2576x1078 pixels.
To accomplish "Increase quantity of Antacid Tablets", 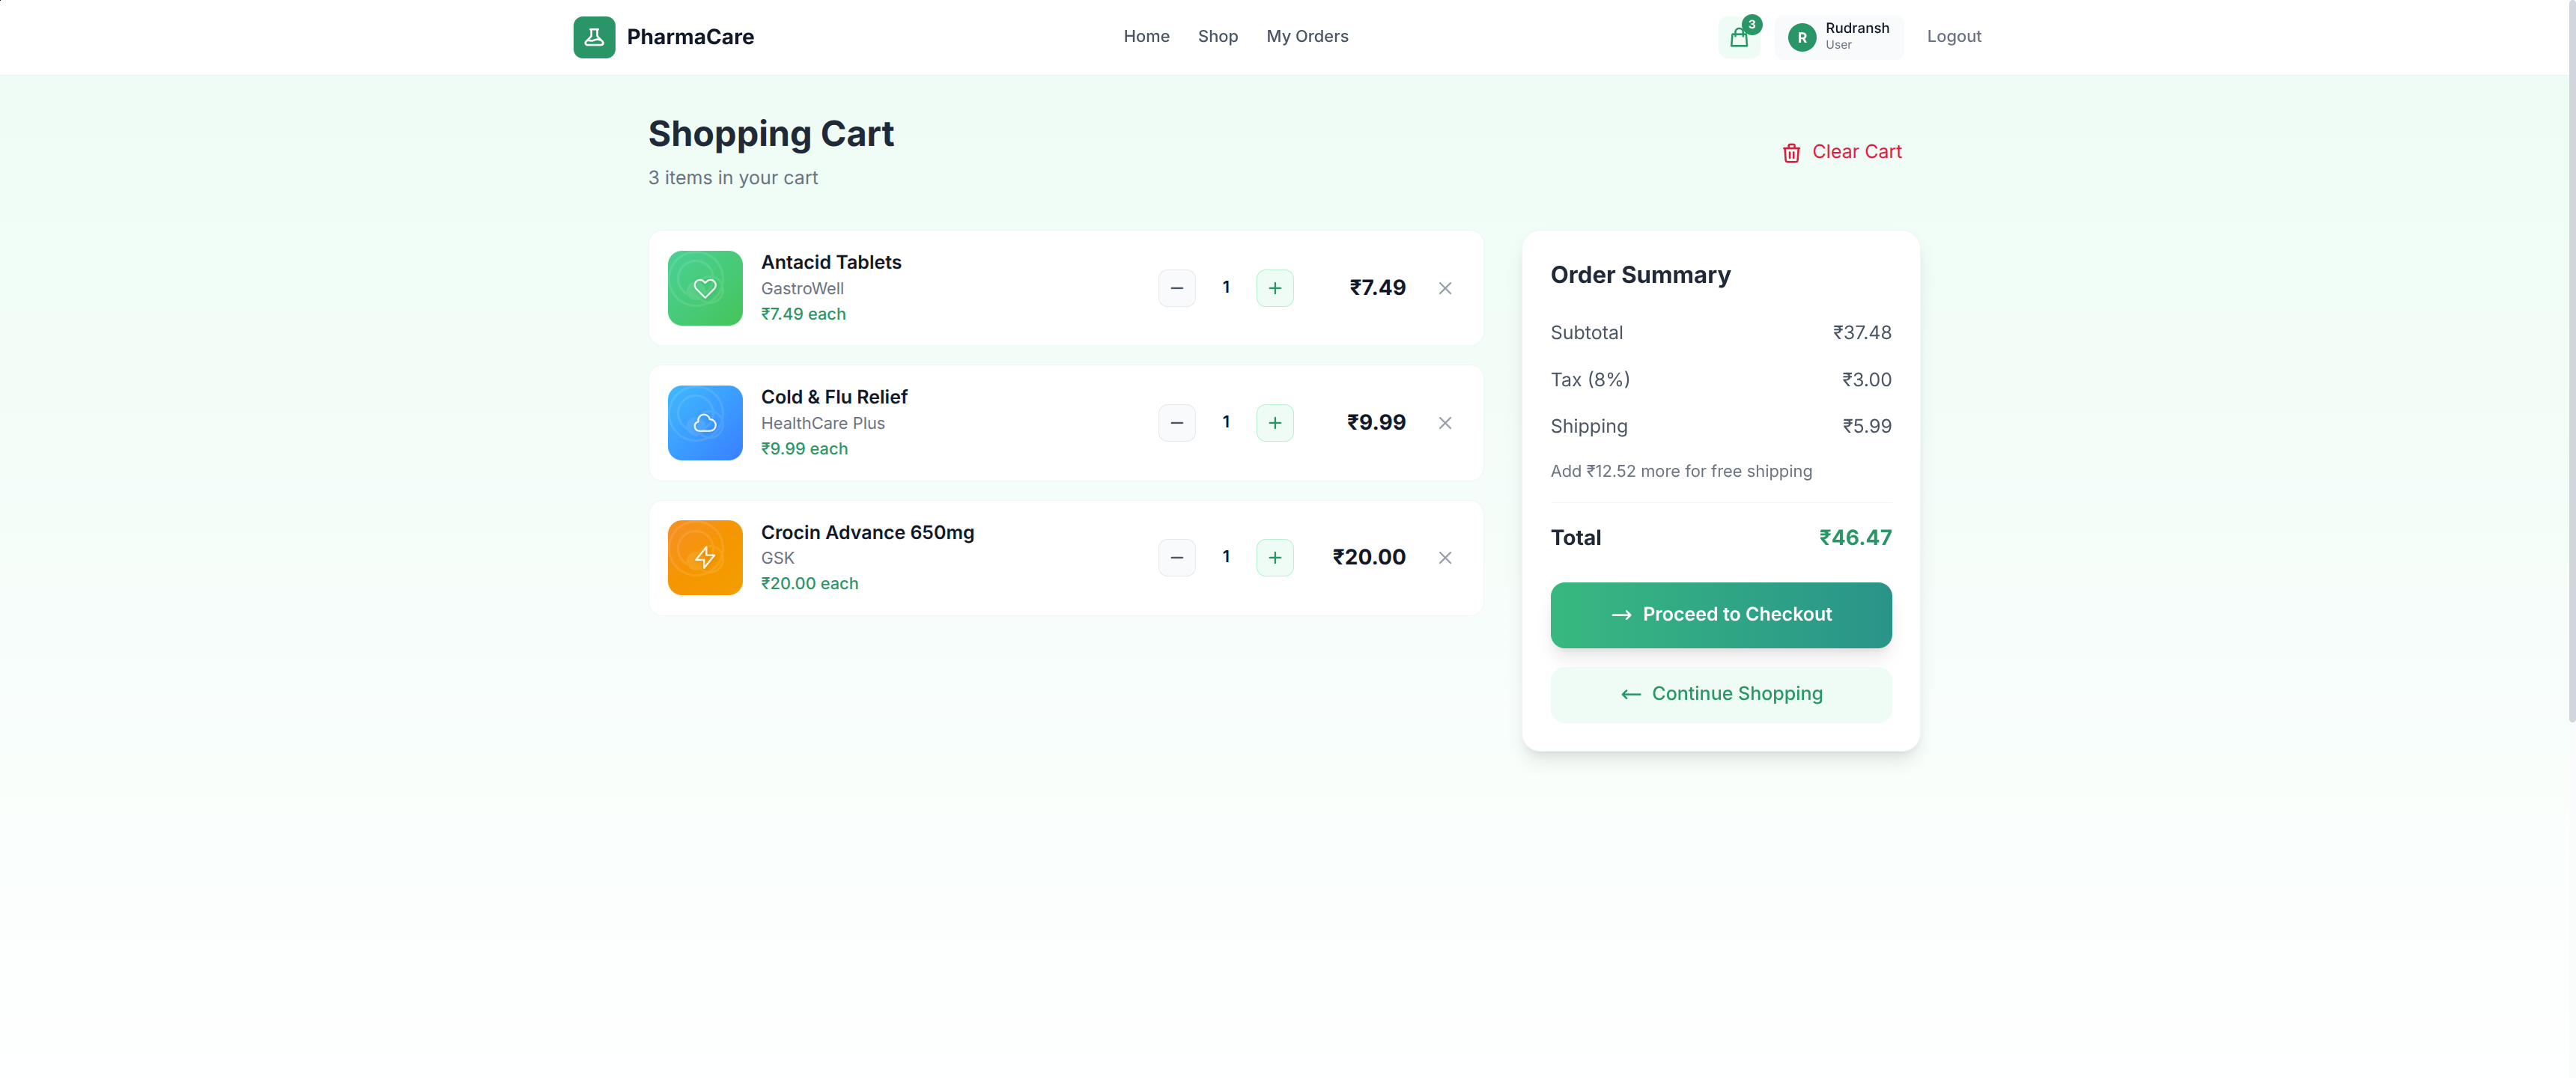I will (1275, 288).
